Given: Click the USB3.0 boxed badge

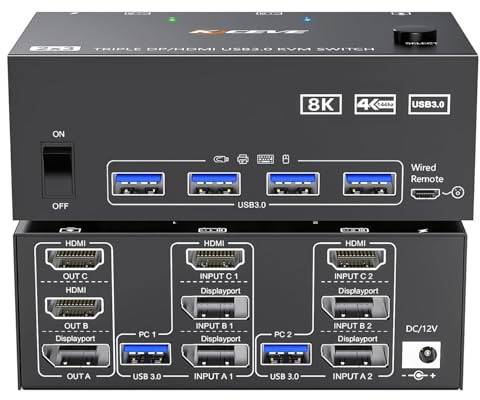Looking at the screenshot, I should pyautogui.click(x=429, y=104).
